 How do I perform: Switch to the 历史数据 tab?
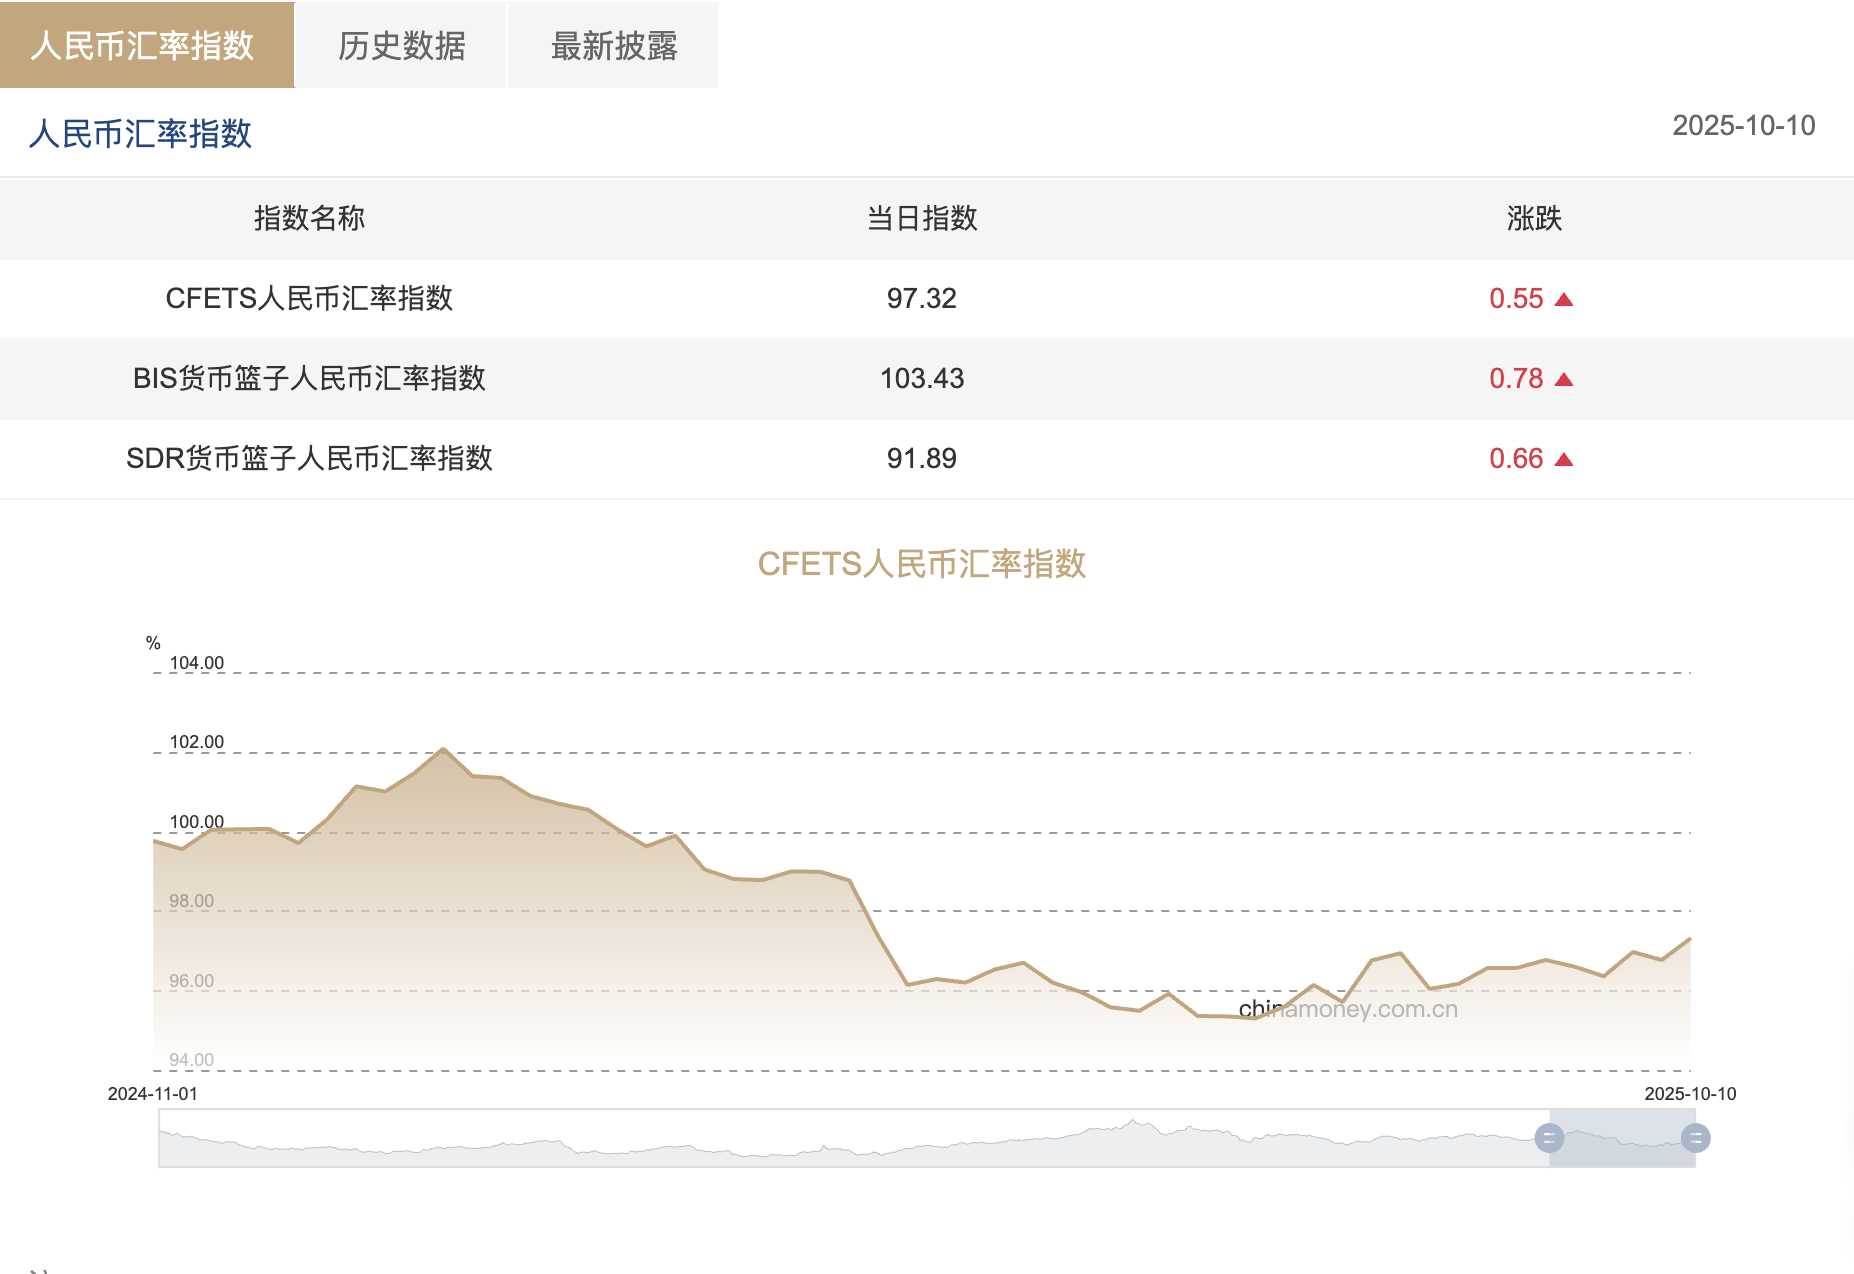click(x=401, y=46)
